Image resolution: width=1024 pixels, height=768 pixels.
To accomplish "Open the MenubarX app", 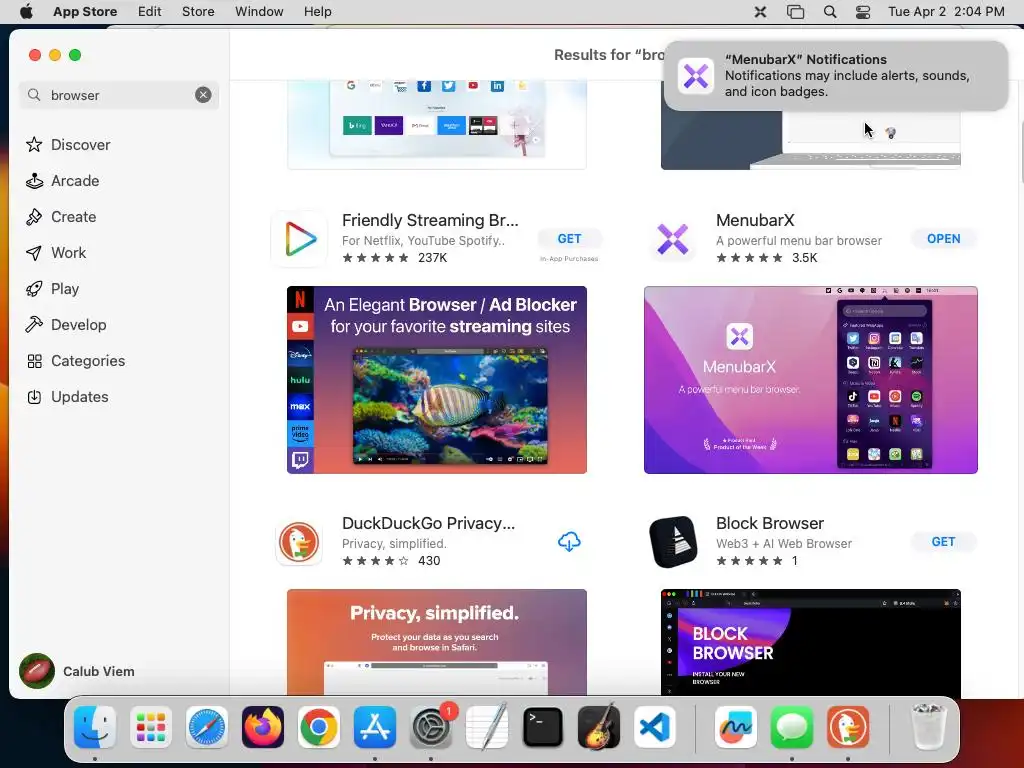I will point(943,238).
